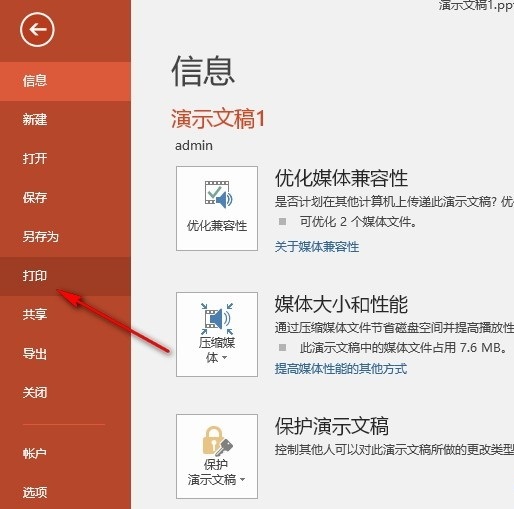Select the 信息 menu item

[65, 81]
